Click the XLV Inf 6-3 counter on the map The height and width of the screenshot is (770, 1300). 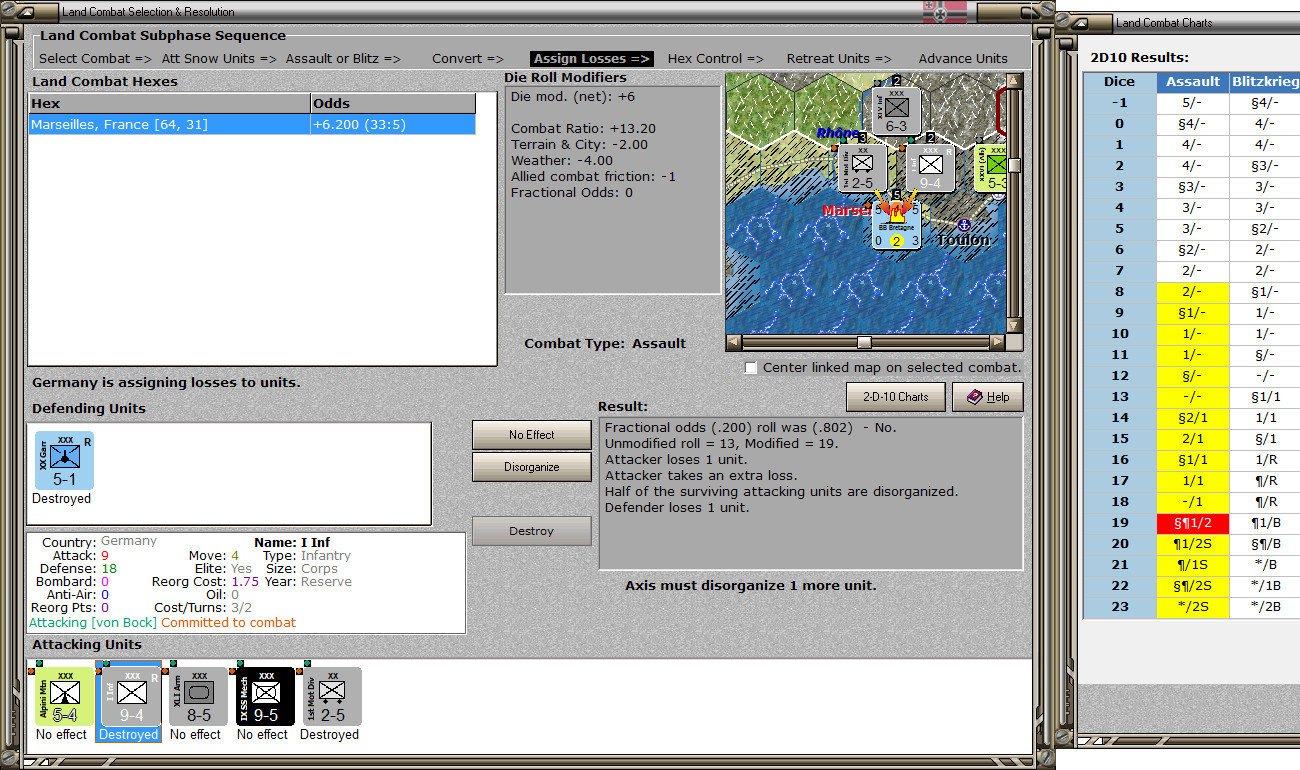(x=896, y=111)
